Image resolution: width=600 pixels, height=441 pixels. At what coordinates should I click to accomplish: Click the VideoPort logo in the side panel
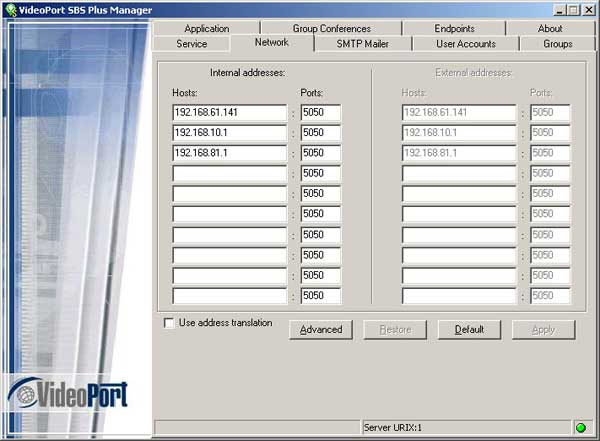[68, 394]
